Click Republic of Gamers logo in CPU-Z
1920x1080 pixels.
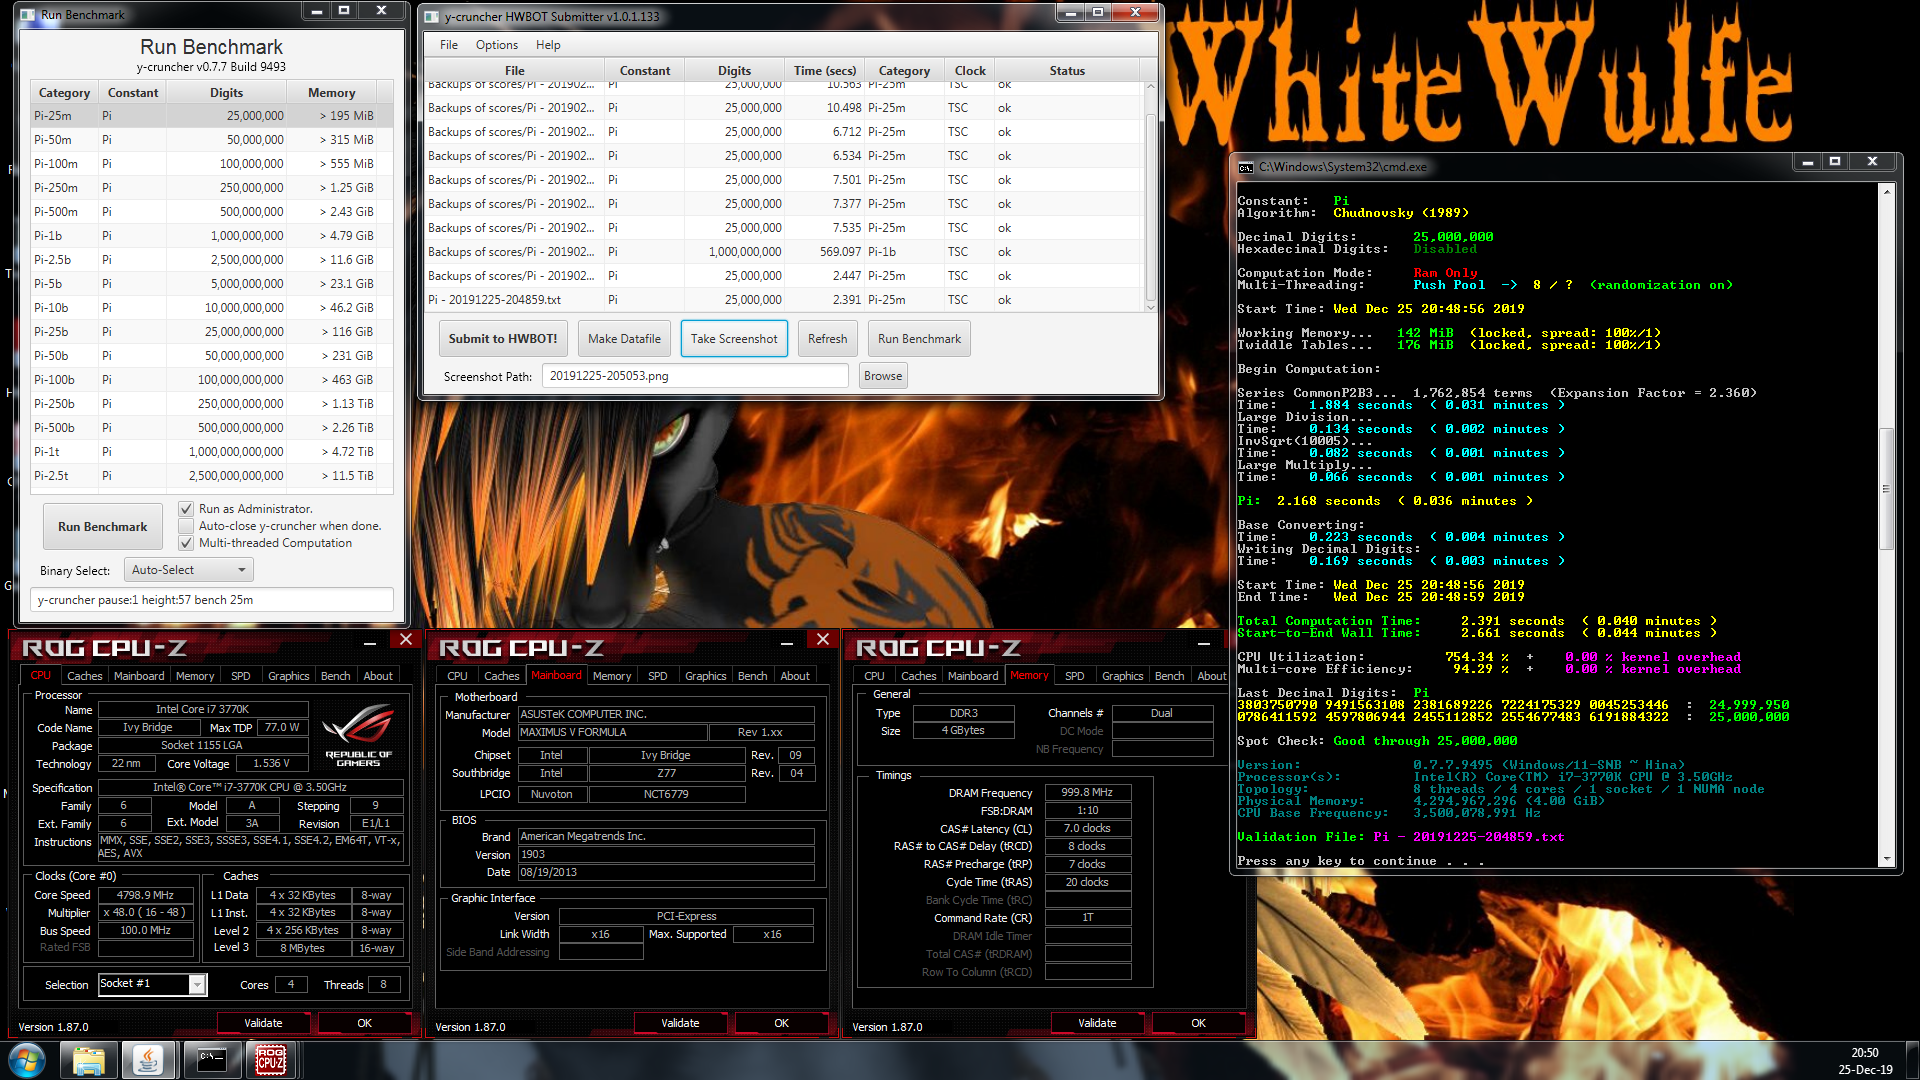[x=358, y=736]
